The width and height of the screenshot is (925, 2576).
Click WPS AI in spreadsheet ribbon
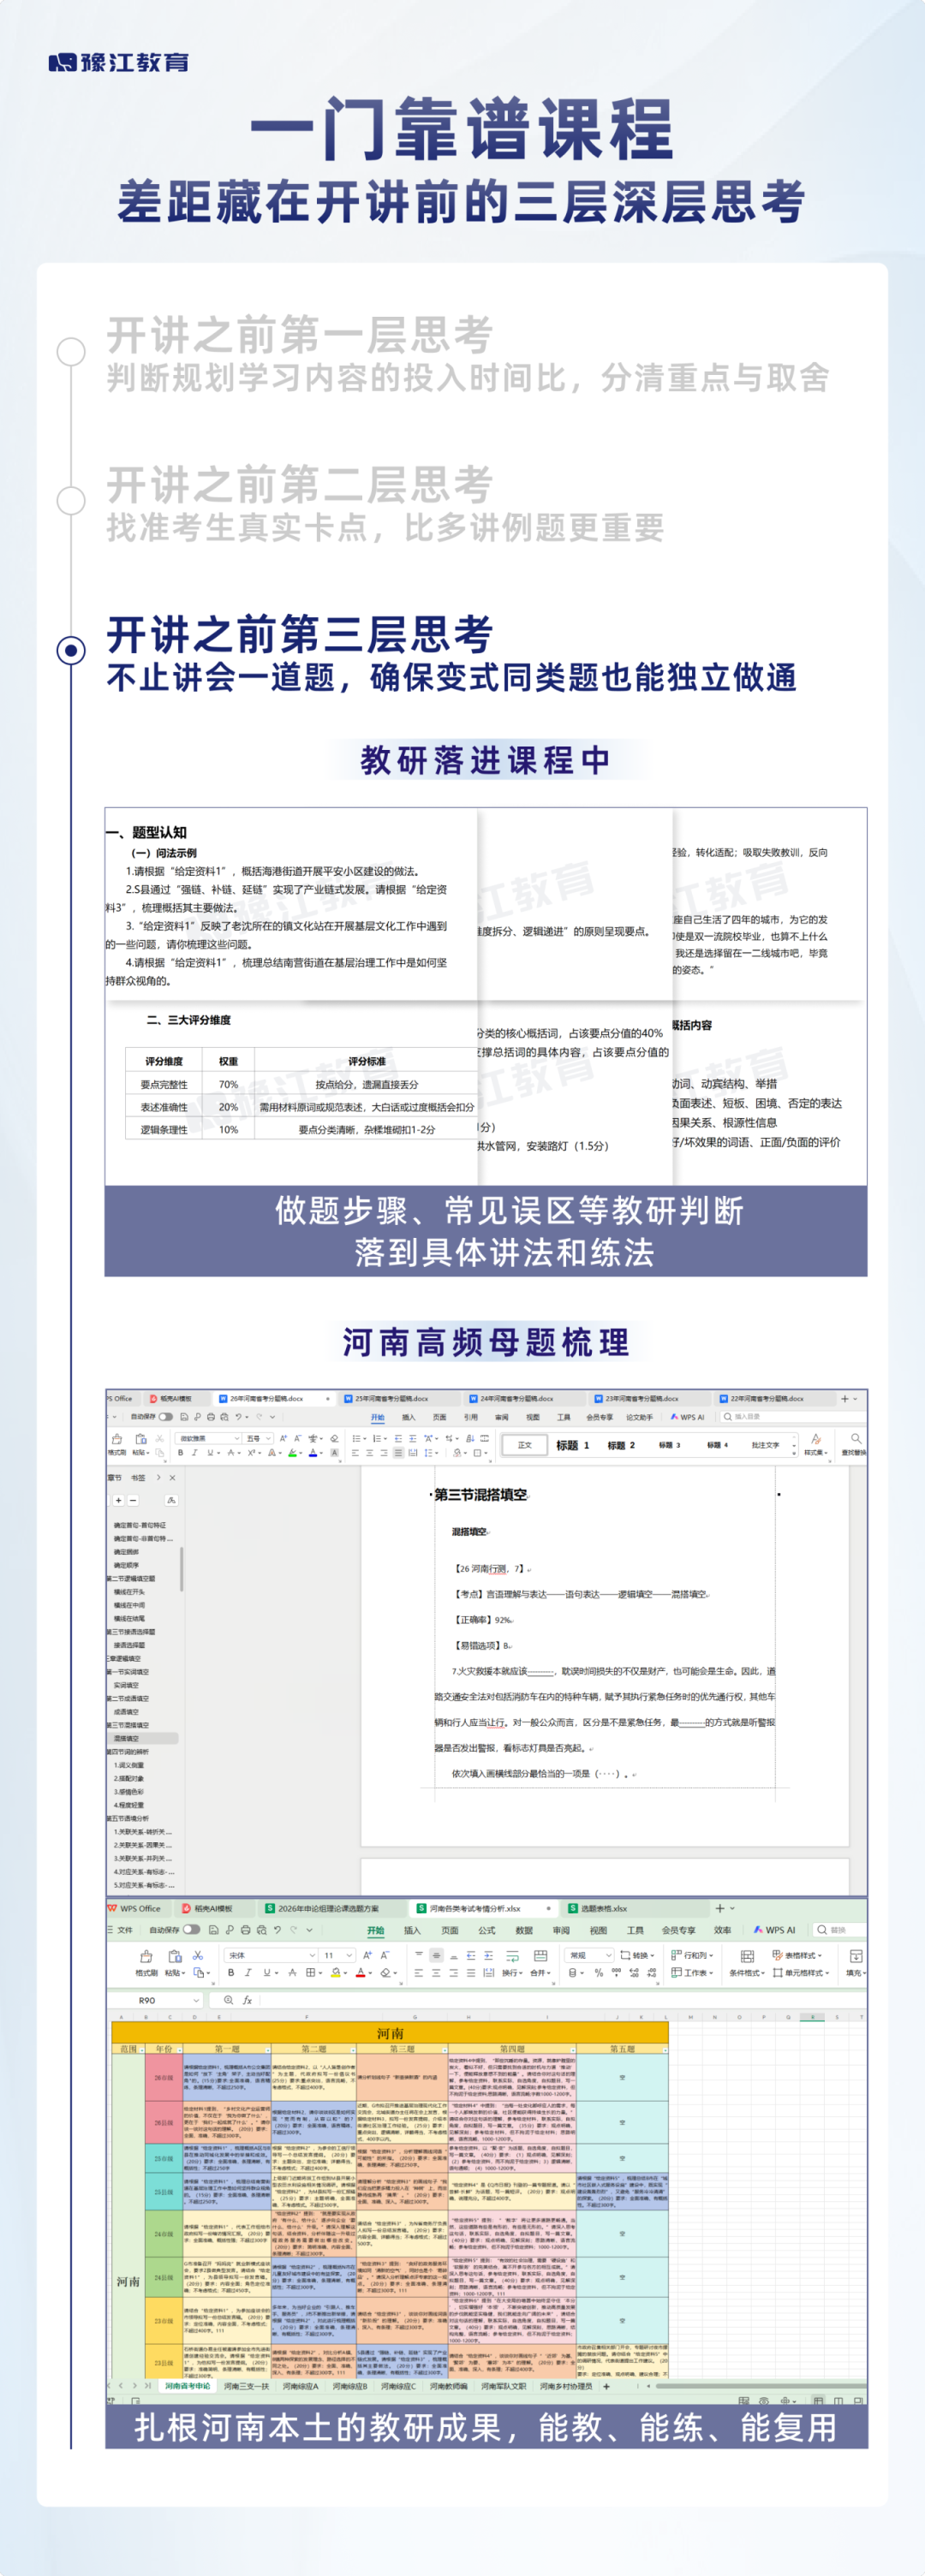pyautogui.click(x=775, y=1930)
